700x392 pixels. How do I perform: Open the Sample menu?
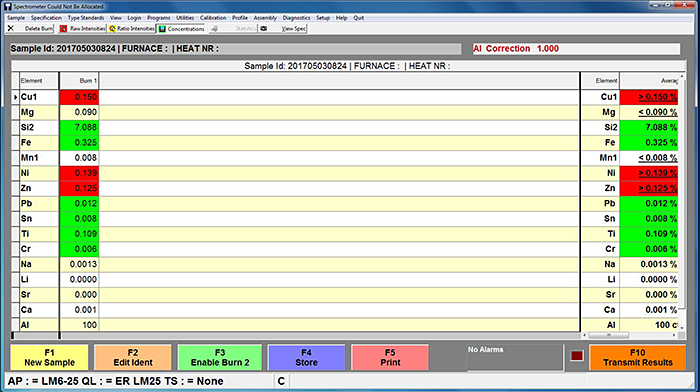click(16, 18)
